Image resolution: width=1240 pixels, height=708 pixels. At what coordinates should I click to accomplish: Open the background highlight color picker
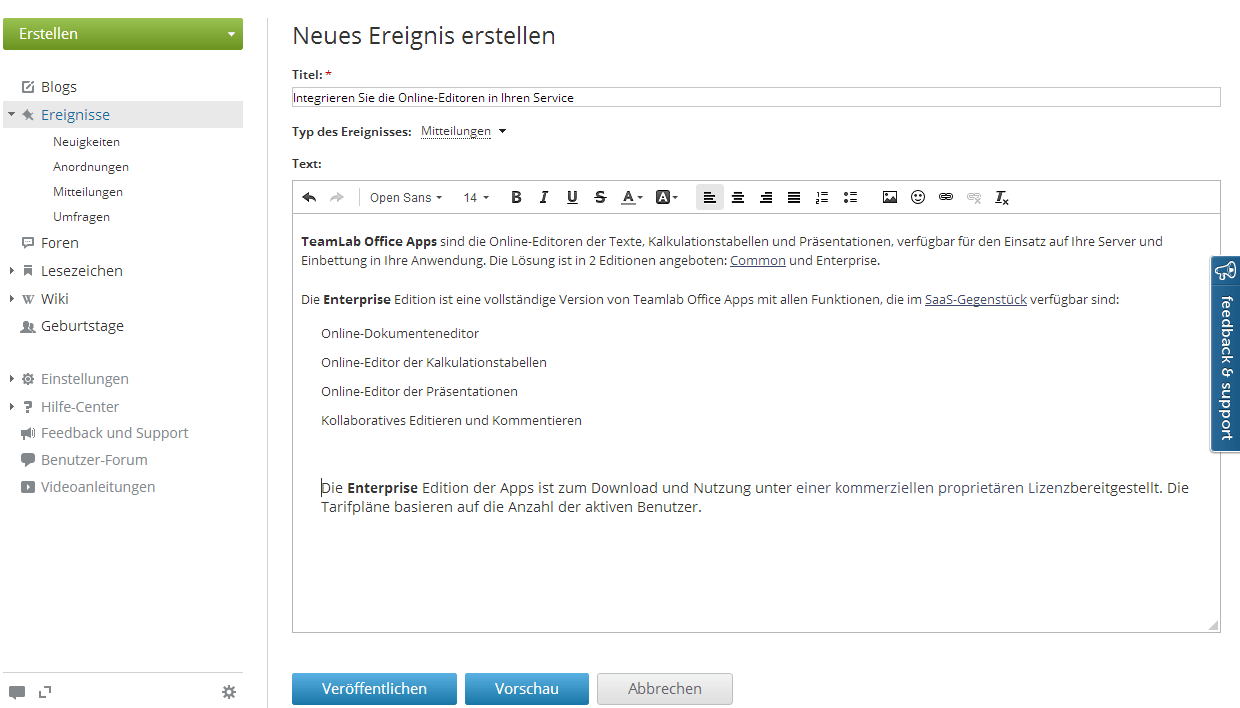666,197
